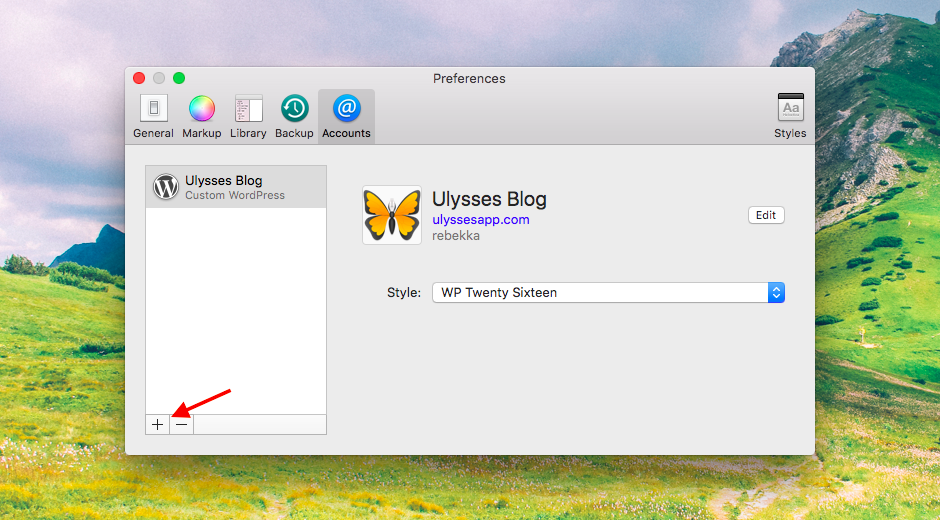Click the butterfly Ulysses account icon
The width and height of the screenshot is (940, 520).
click(x=392, y=215)
